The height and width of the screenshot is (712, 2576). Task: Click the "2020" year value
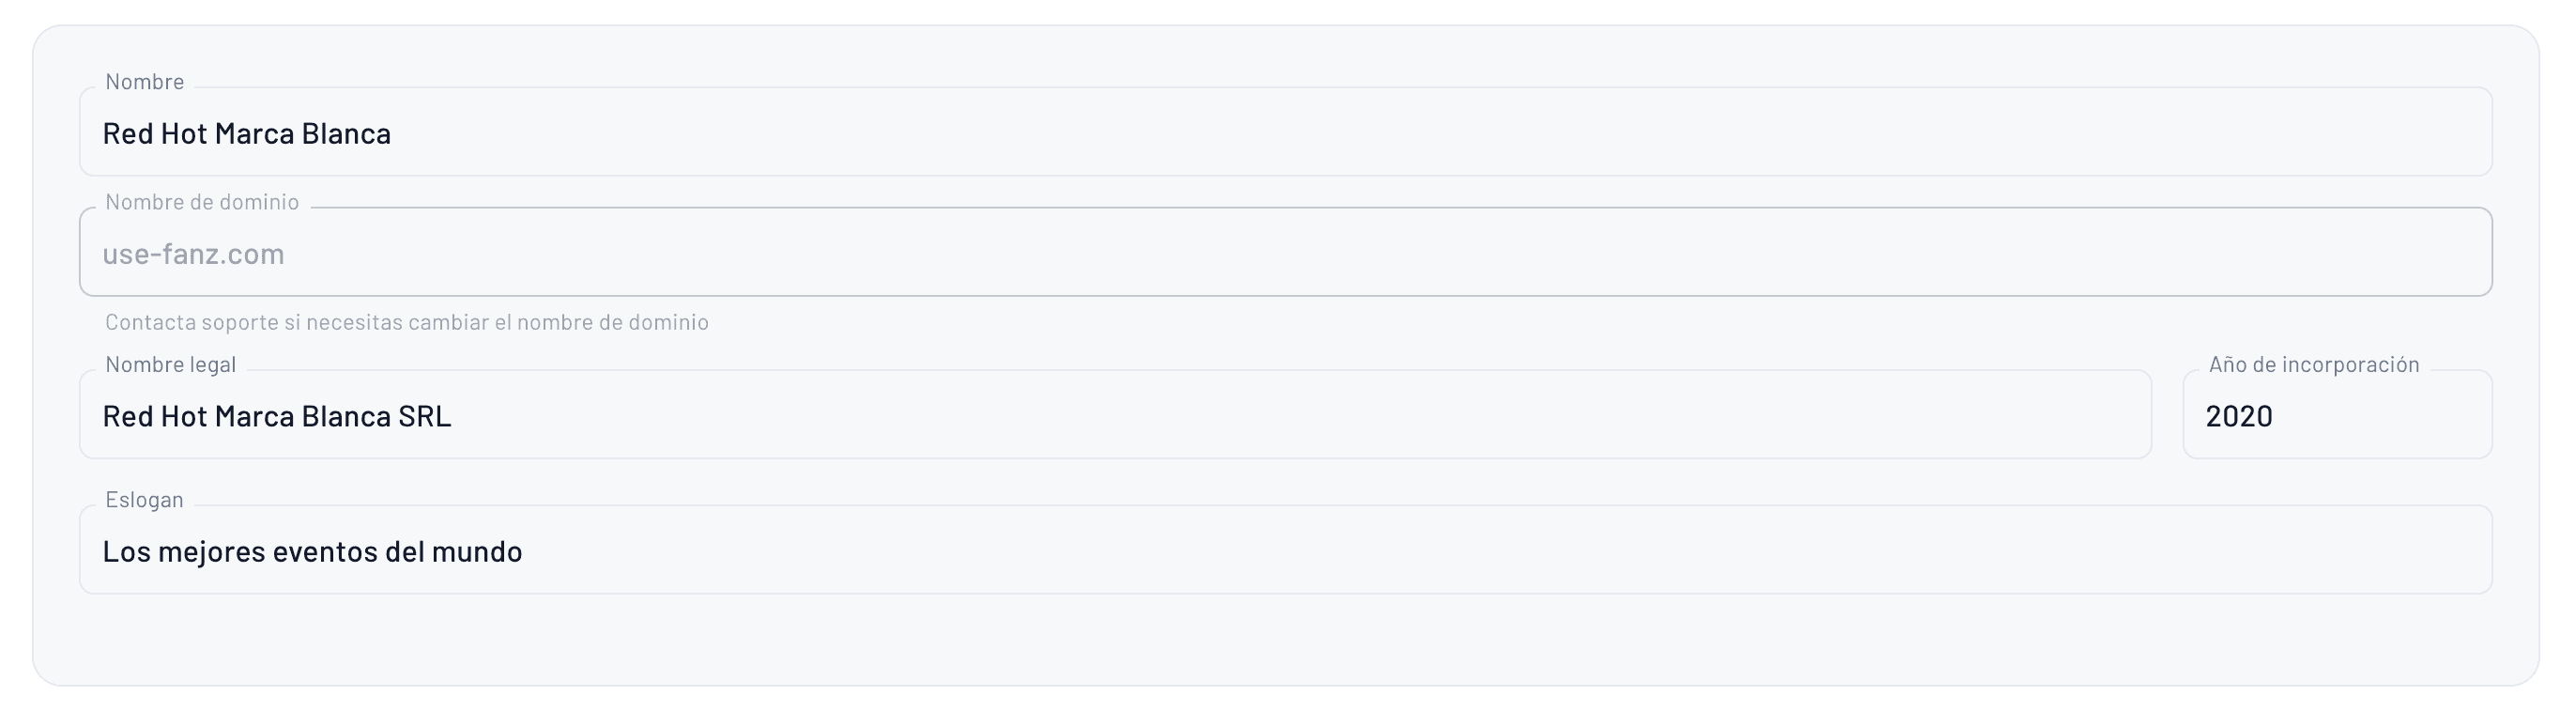[2239, 417]
